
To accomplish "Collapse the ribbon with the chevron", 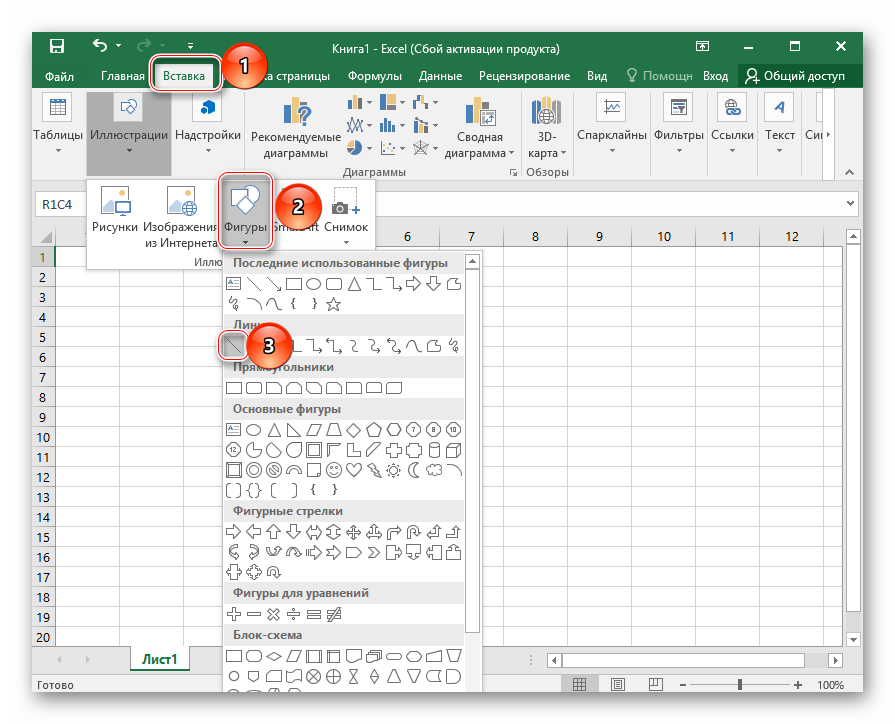I will 849,172.
